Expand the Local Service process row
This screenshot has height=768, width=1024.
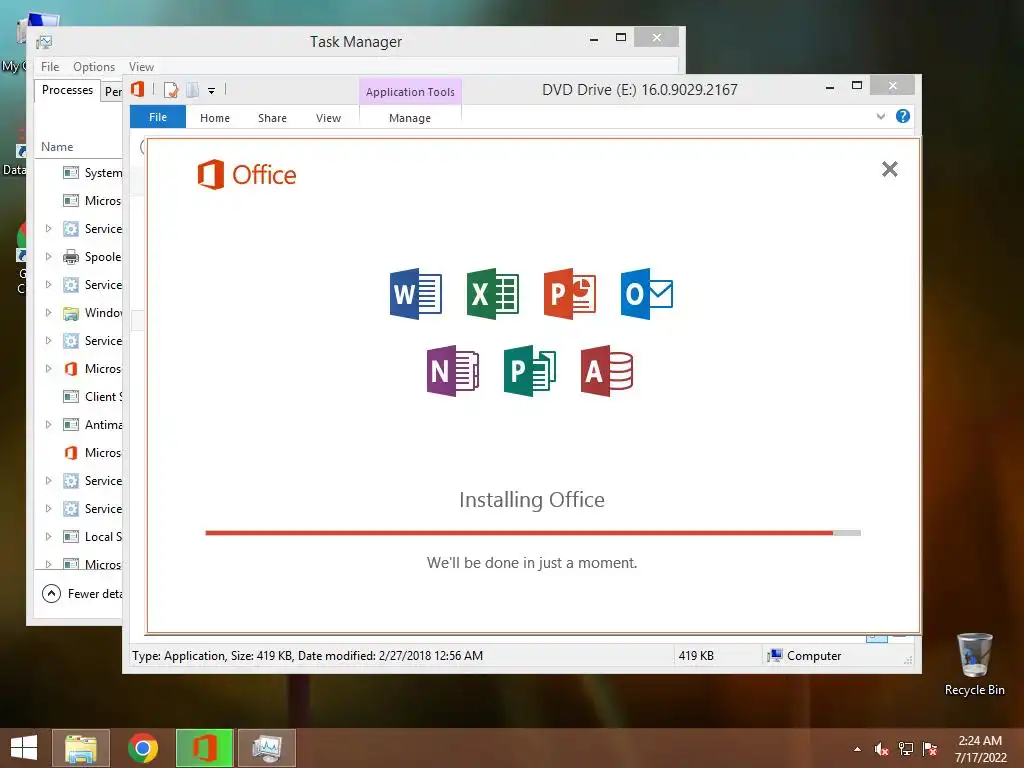(x=48, y=537)
